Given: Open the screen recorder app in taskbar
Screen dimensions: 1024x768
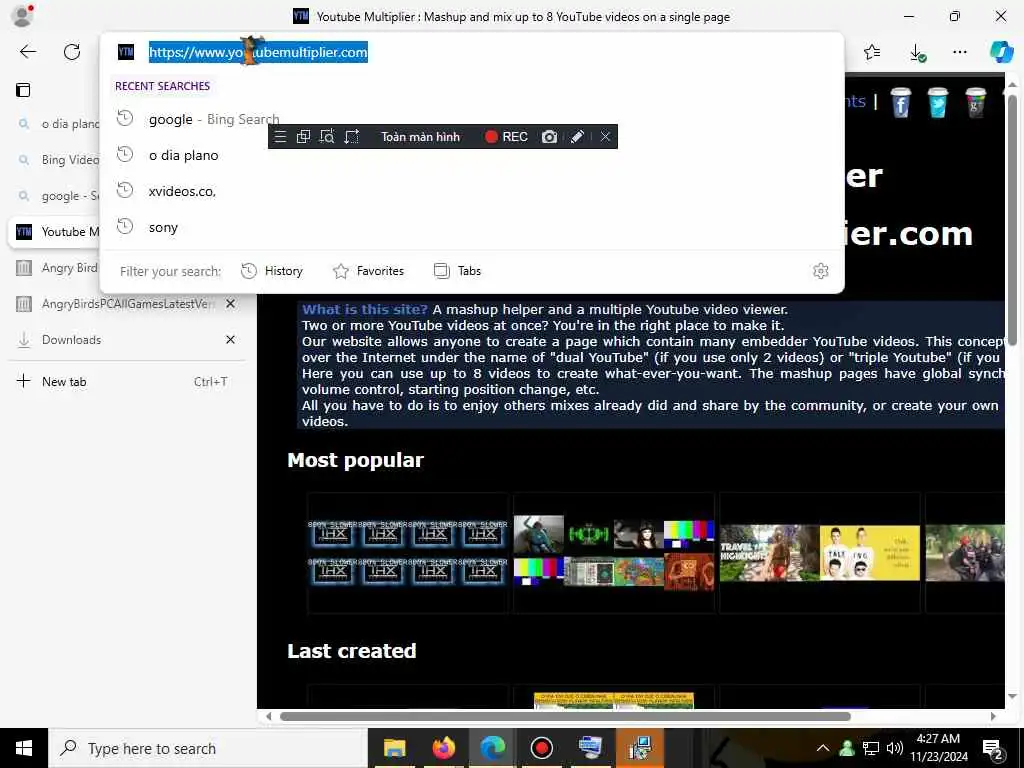Looking at the screenshot, I should pos(541,748).
